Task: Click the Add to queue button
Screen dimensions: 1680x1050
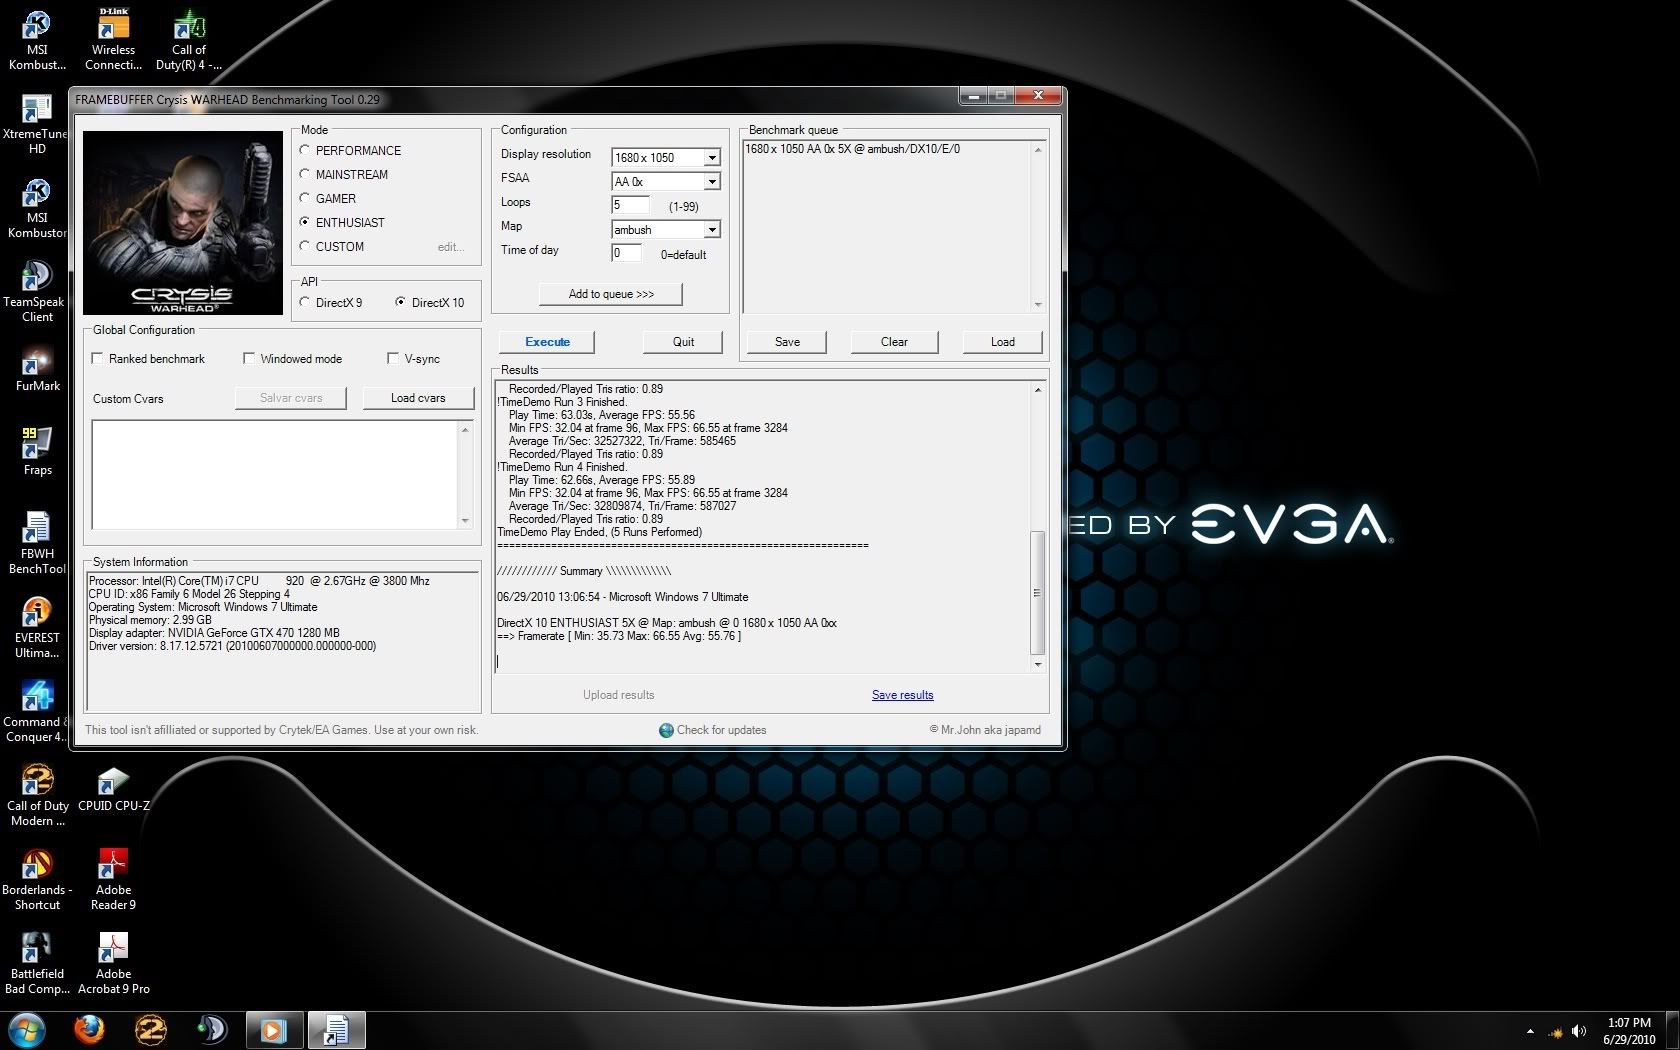Action: [611, 294]
